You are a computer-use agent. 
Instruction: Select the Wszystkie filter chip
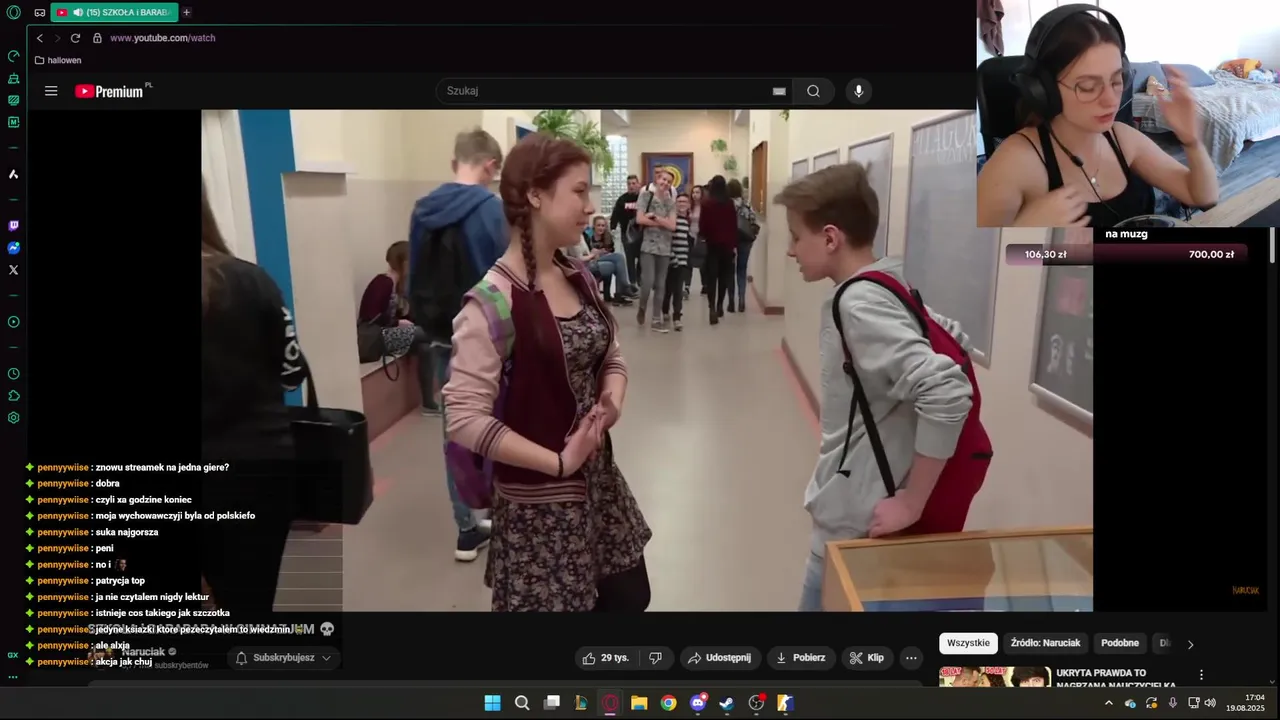[968, 643]
